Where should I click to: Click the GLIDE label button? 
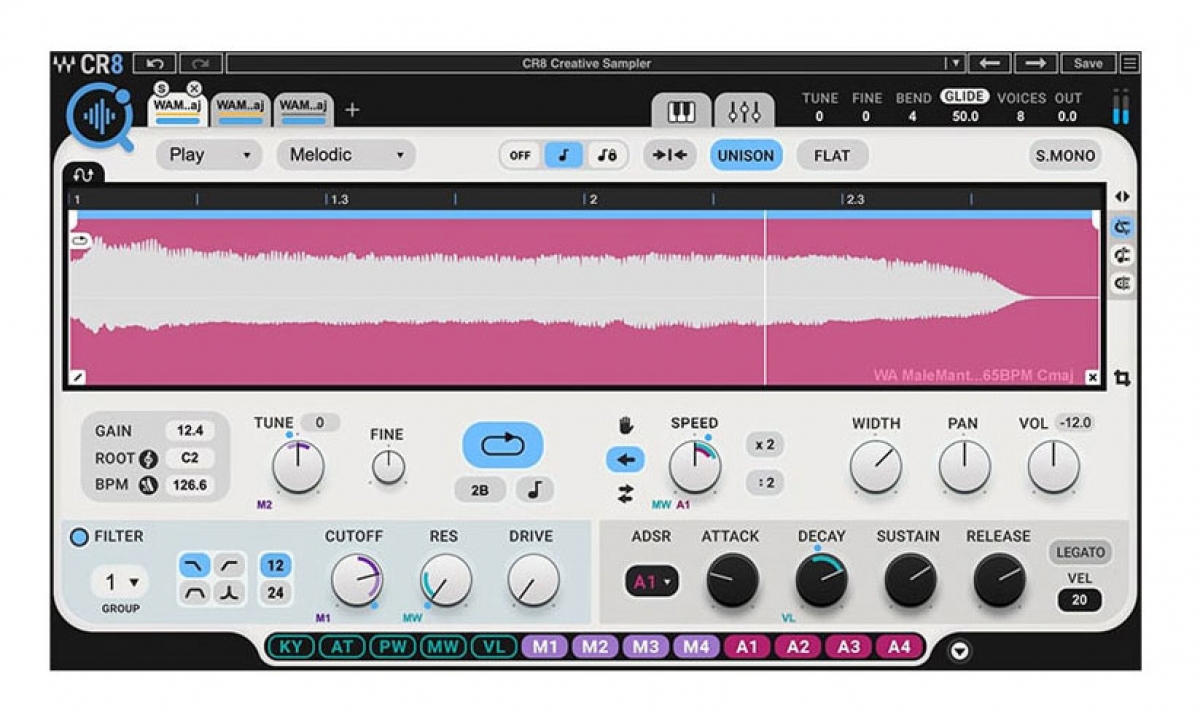[x=964, y=97]
